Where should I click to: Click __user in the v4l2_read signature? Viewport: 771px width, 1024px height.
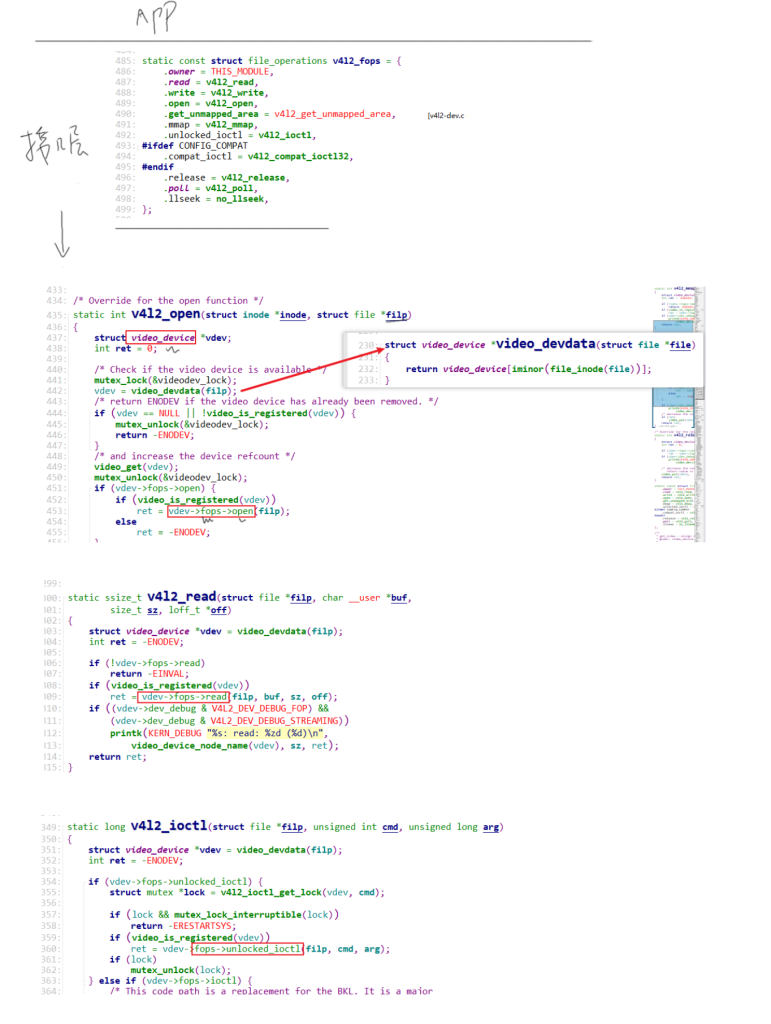pyautogui.click(x=364, y=598)
